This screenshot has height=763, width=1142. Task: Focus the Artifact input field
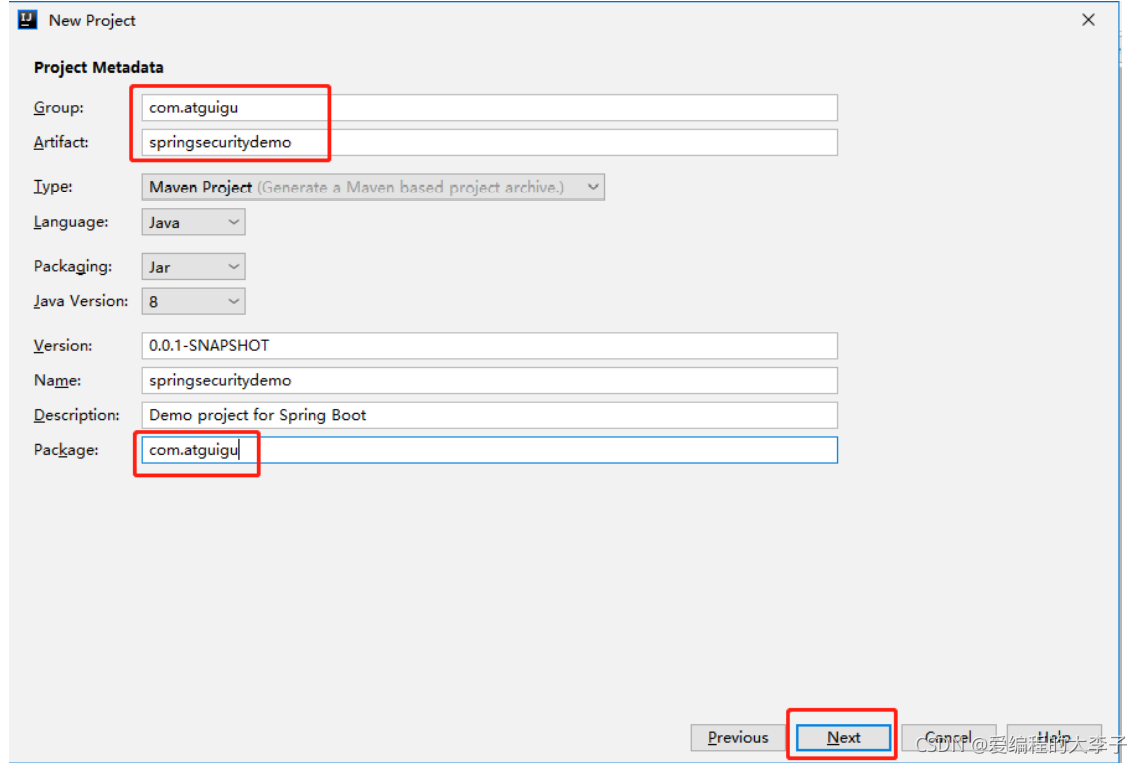489,142
